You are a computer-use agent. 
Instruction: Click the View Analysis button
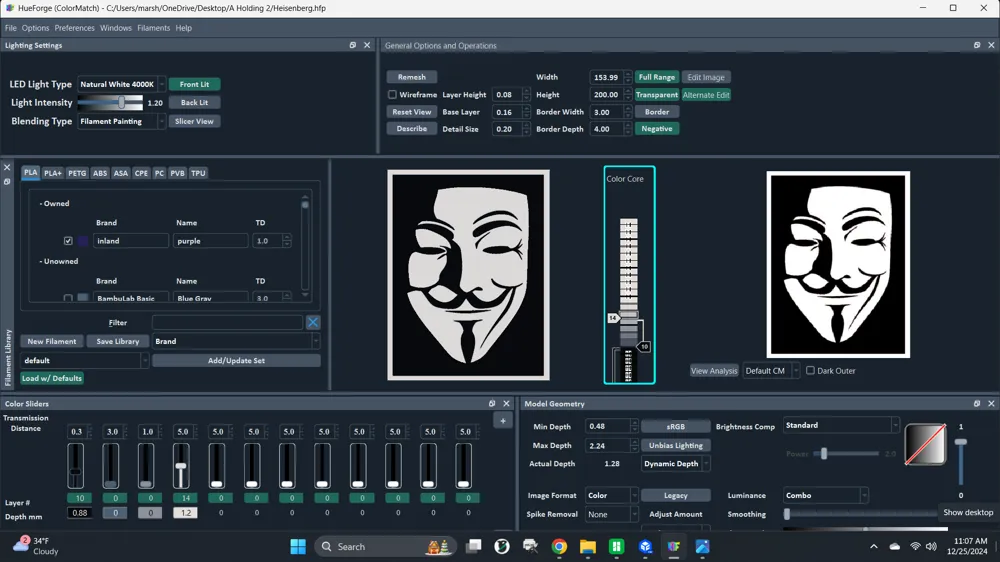[714, 371]
